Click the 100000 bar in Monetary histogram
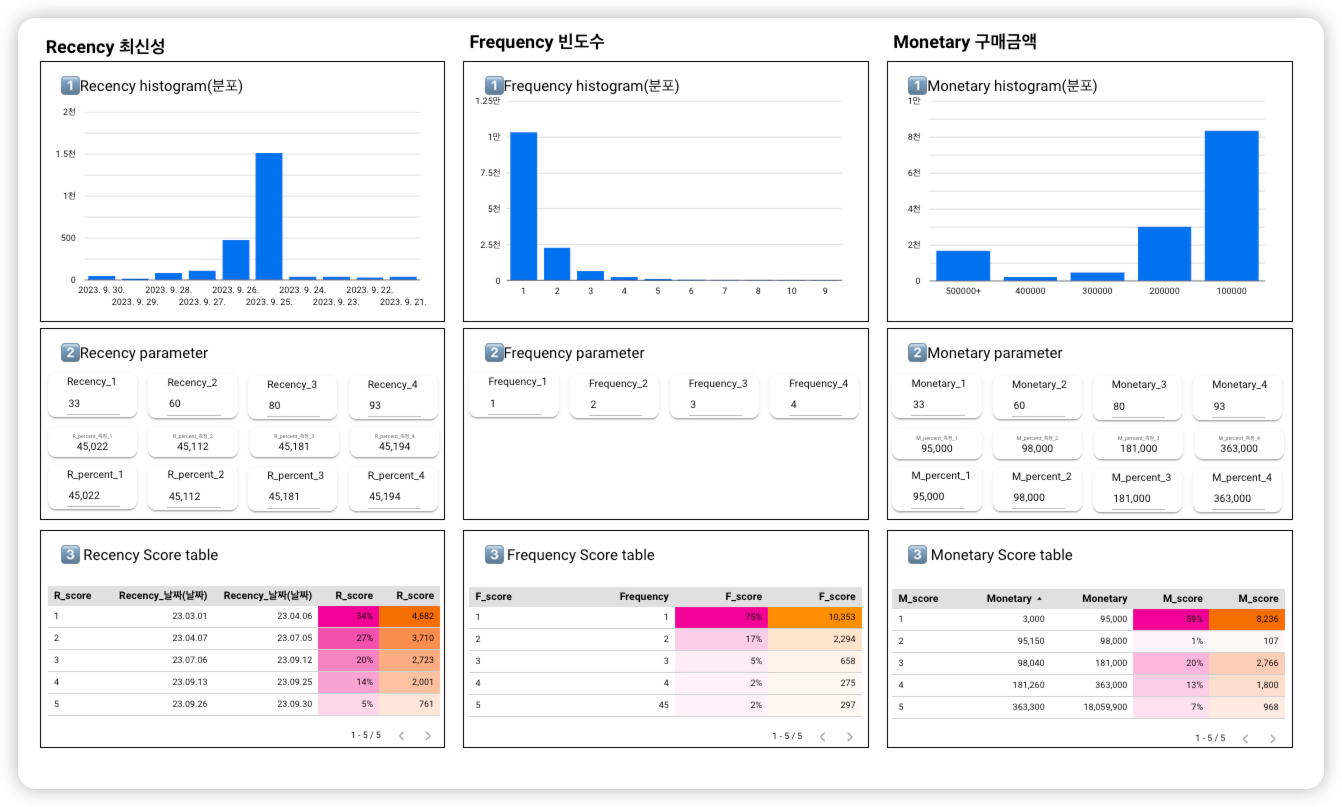 [x=1232, y=206]
